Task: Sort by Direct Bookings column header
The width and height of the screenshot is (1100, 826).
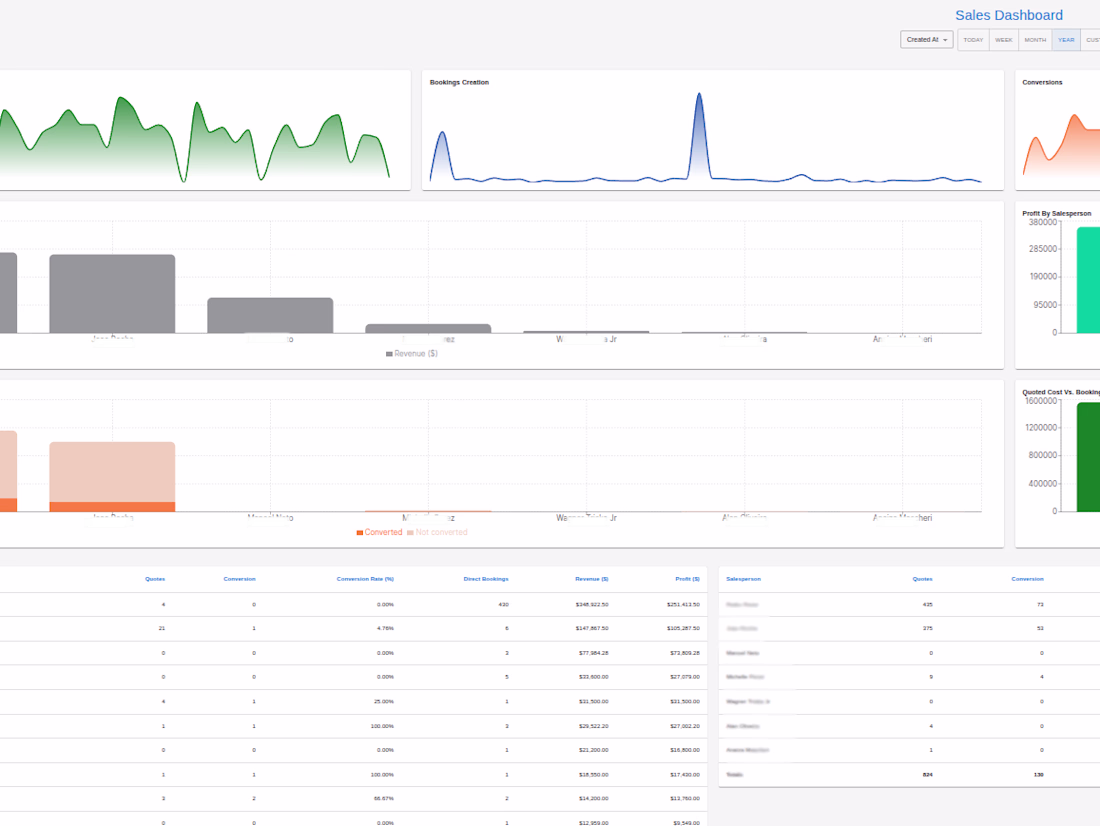Action: coord(485,579)
